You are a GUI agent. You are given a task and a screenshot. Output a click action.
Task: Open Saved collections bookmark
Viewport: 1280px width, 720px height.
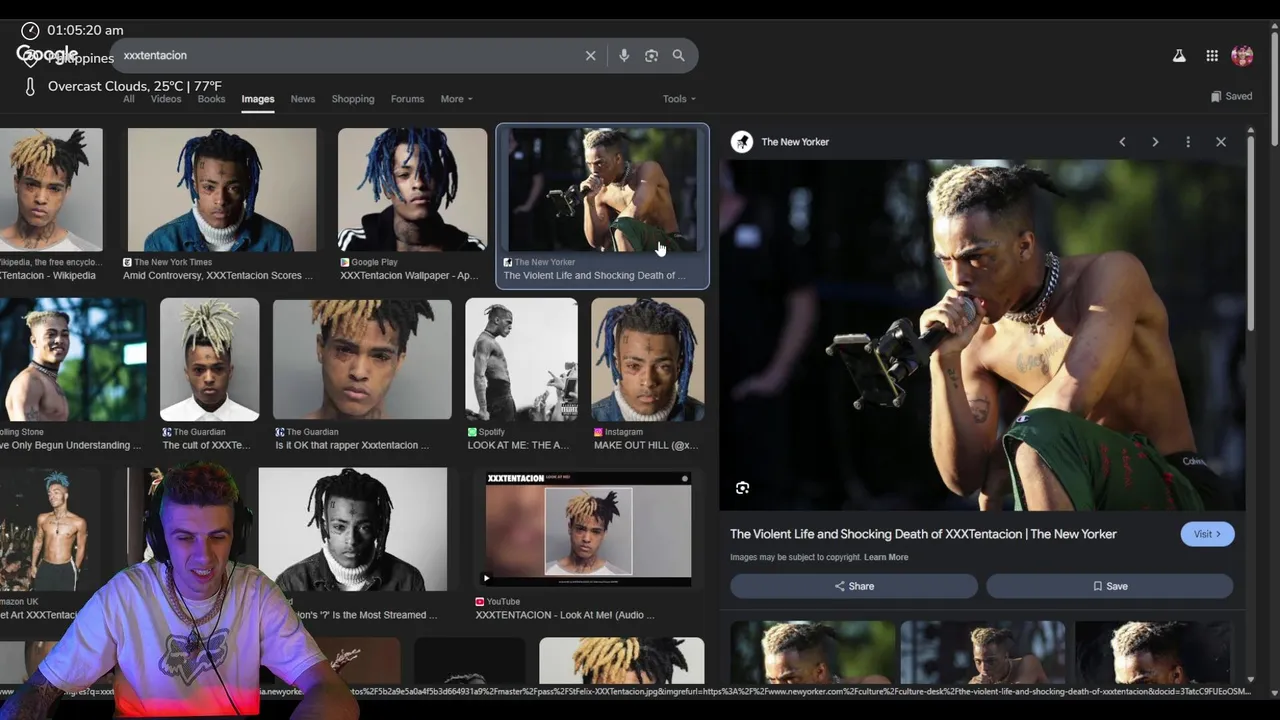(x=1231, y=97)
